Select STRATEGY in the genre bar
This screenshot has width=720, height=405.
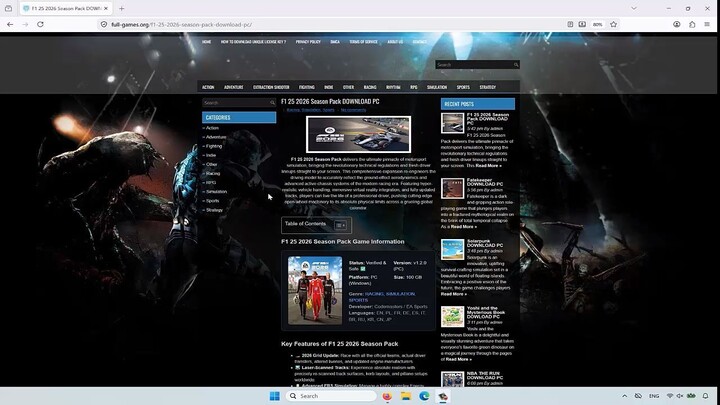(488, 87)
